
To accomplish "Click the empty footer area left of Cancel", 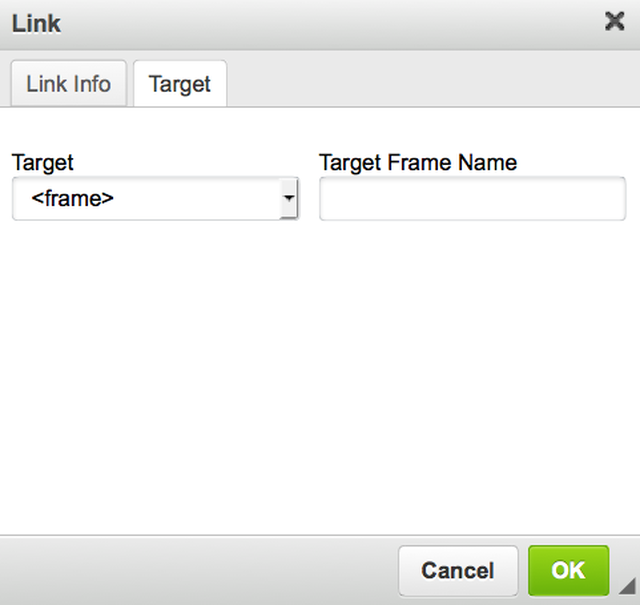I will pos(200,571).
